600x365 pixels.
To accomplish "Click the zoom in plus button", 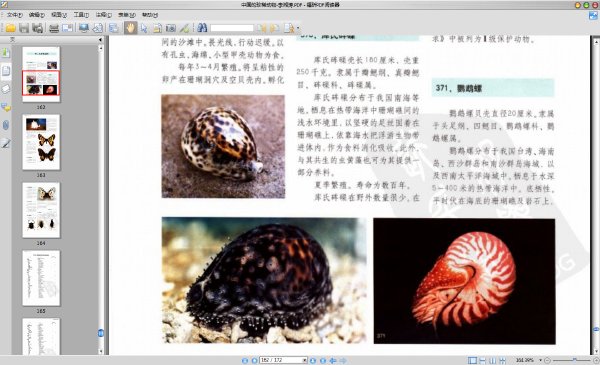I will tap(596, 360).
